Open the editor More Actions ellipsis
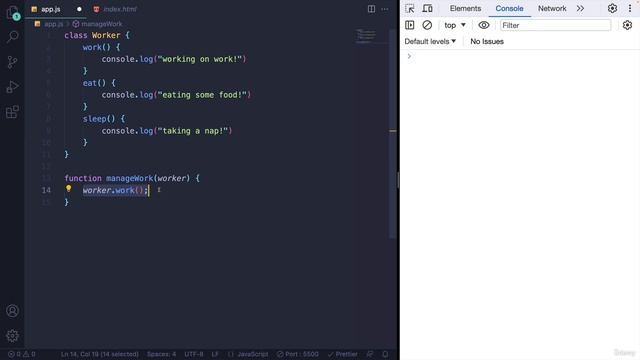640x360 pixels. click(385, 9)
